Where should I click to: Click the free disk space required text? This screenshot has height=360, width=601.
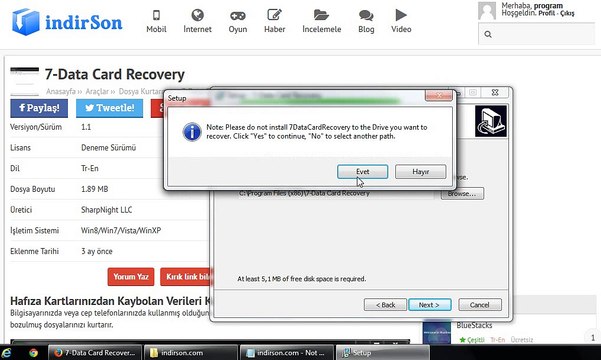(302, 279)
